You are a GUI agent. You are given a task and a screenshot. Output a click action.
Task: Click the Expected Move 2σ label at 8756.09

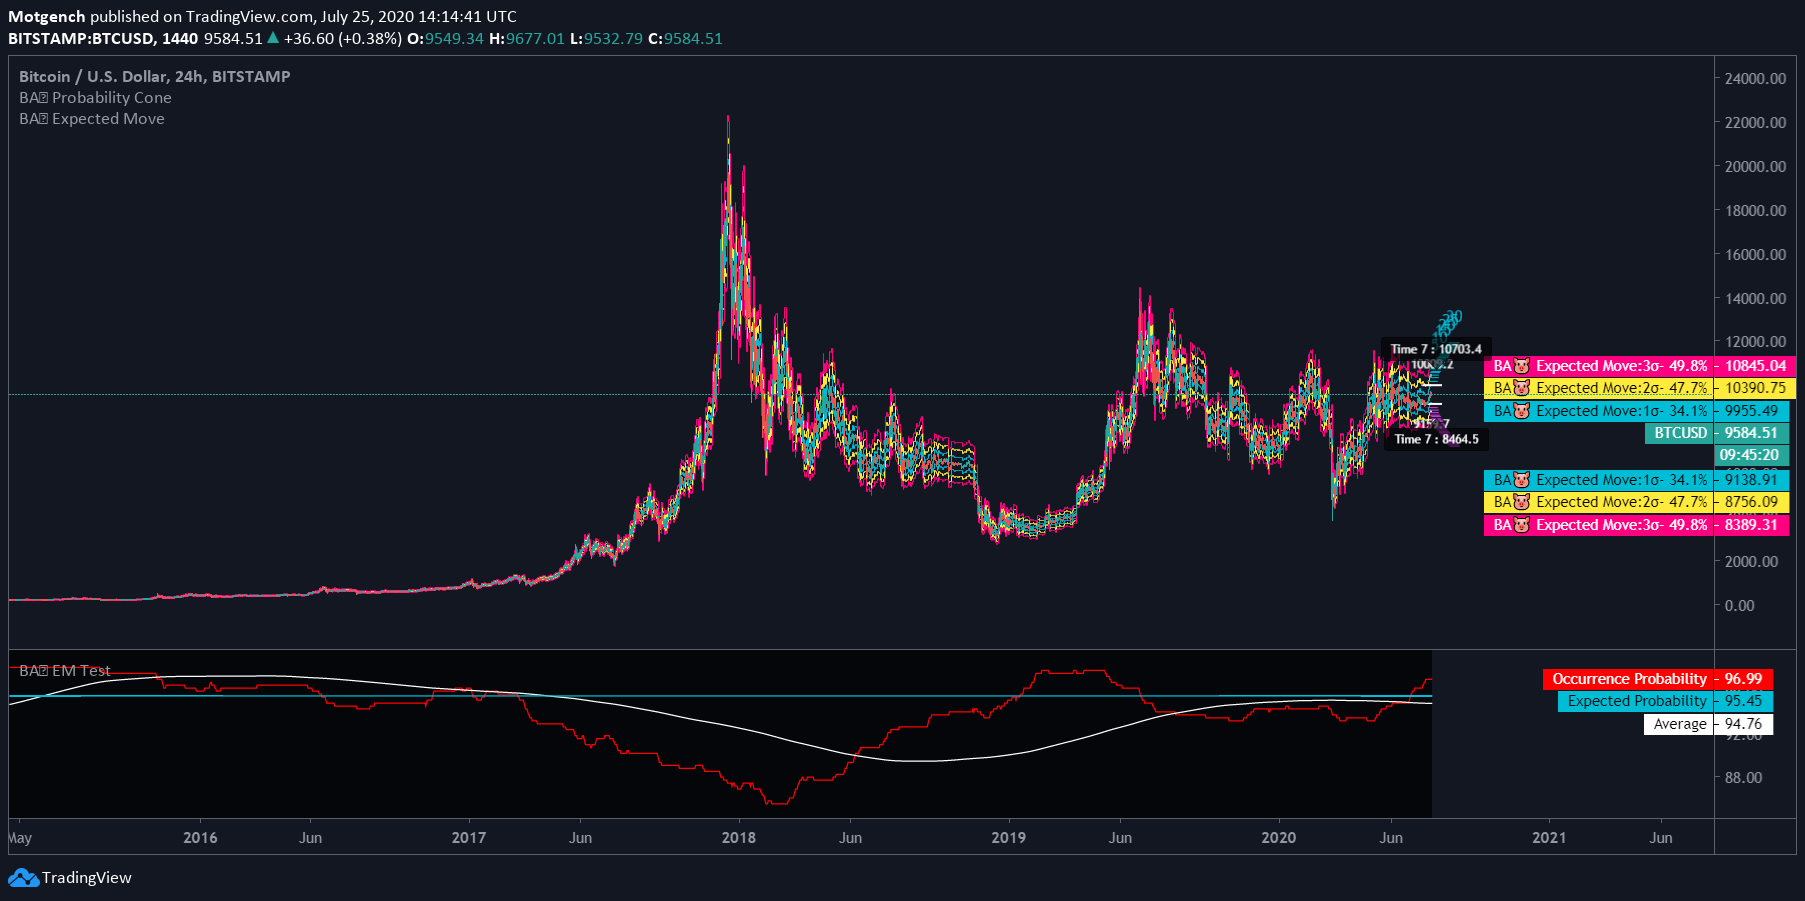(x=1636, y=502)
